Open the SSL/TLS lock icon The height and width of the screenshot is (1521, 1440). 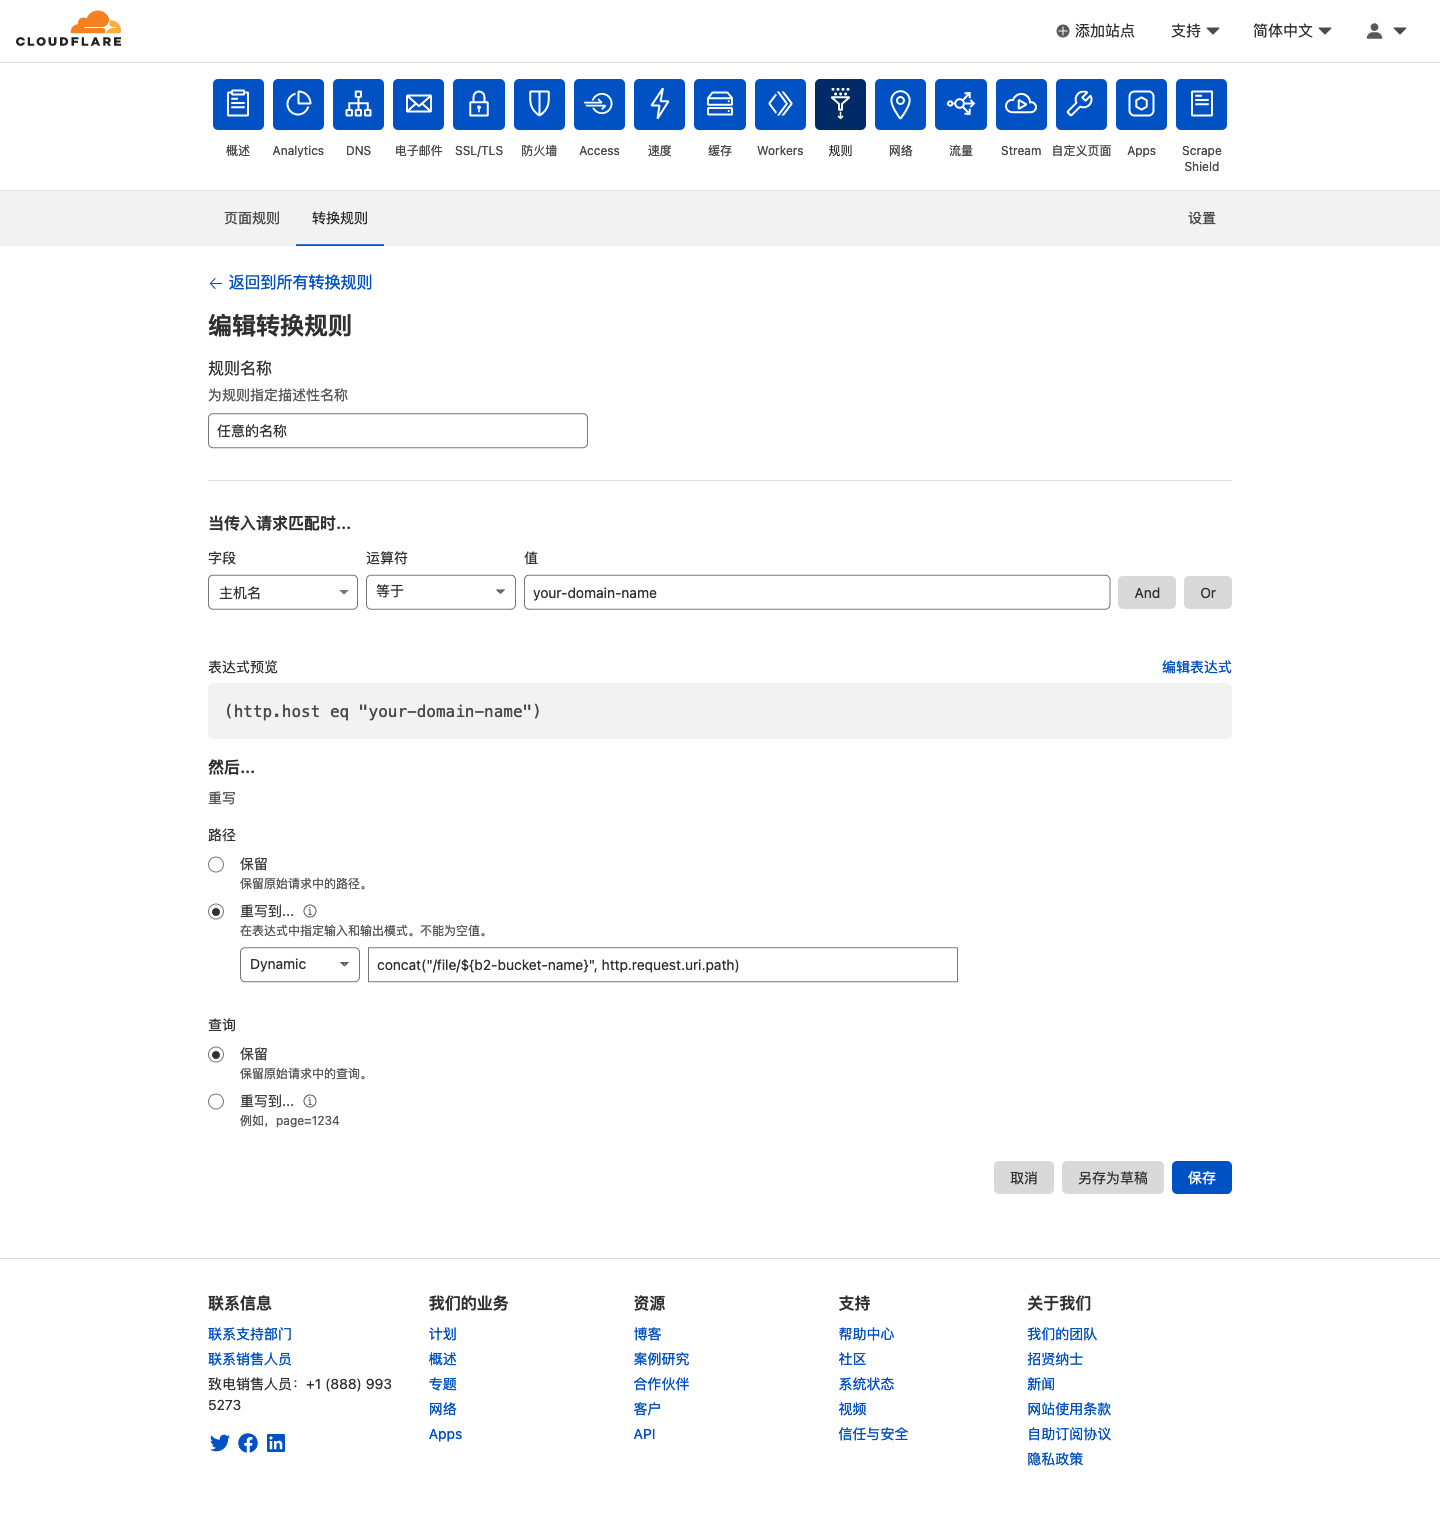coord(479,104)
